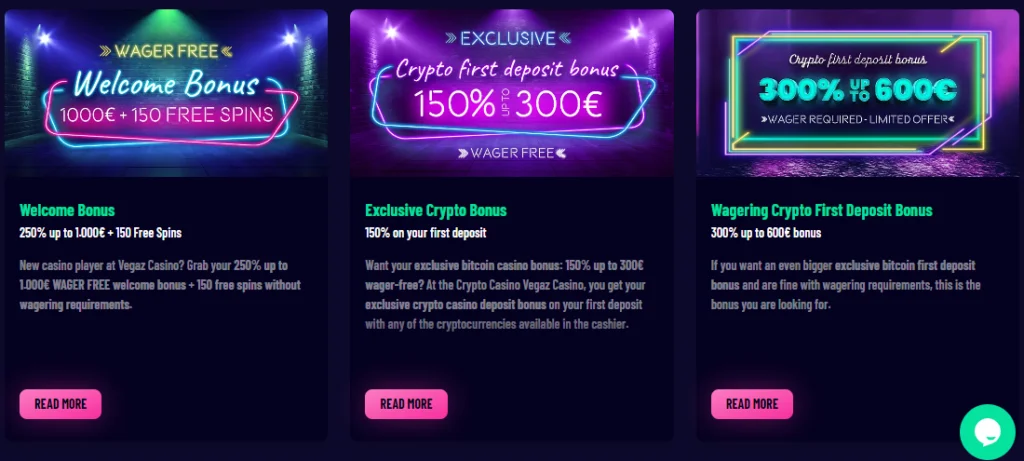The height and width of the screenshot is (461, 1024).
Task: Click the 300% up to 600€ bonus subtitle
Action: click(766, 232)
